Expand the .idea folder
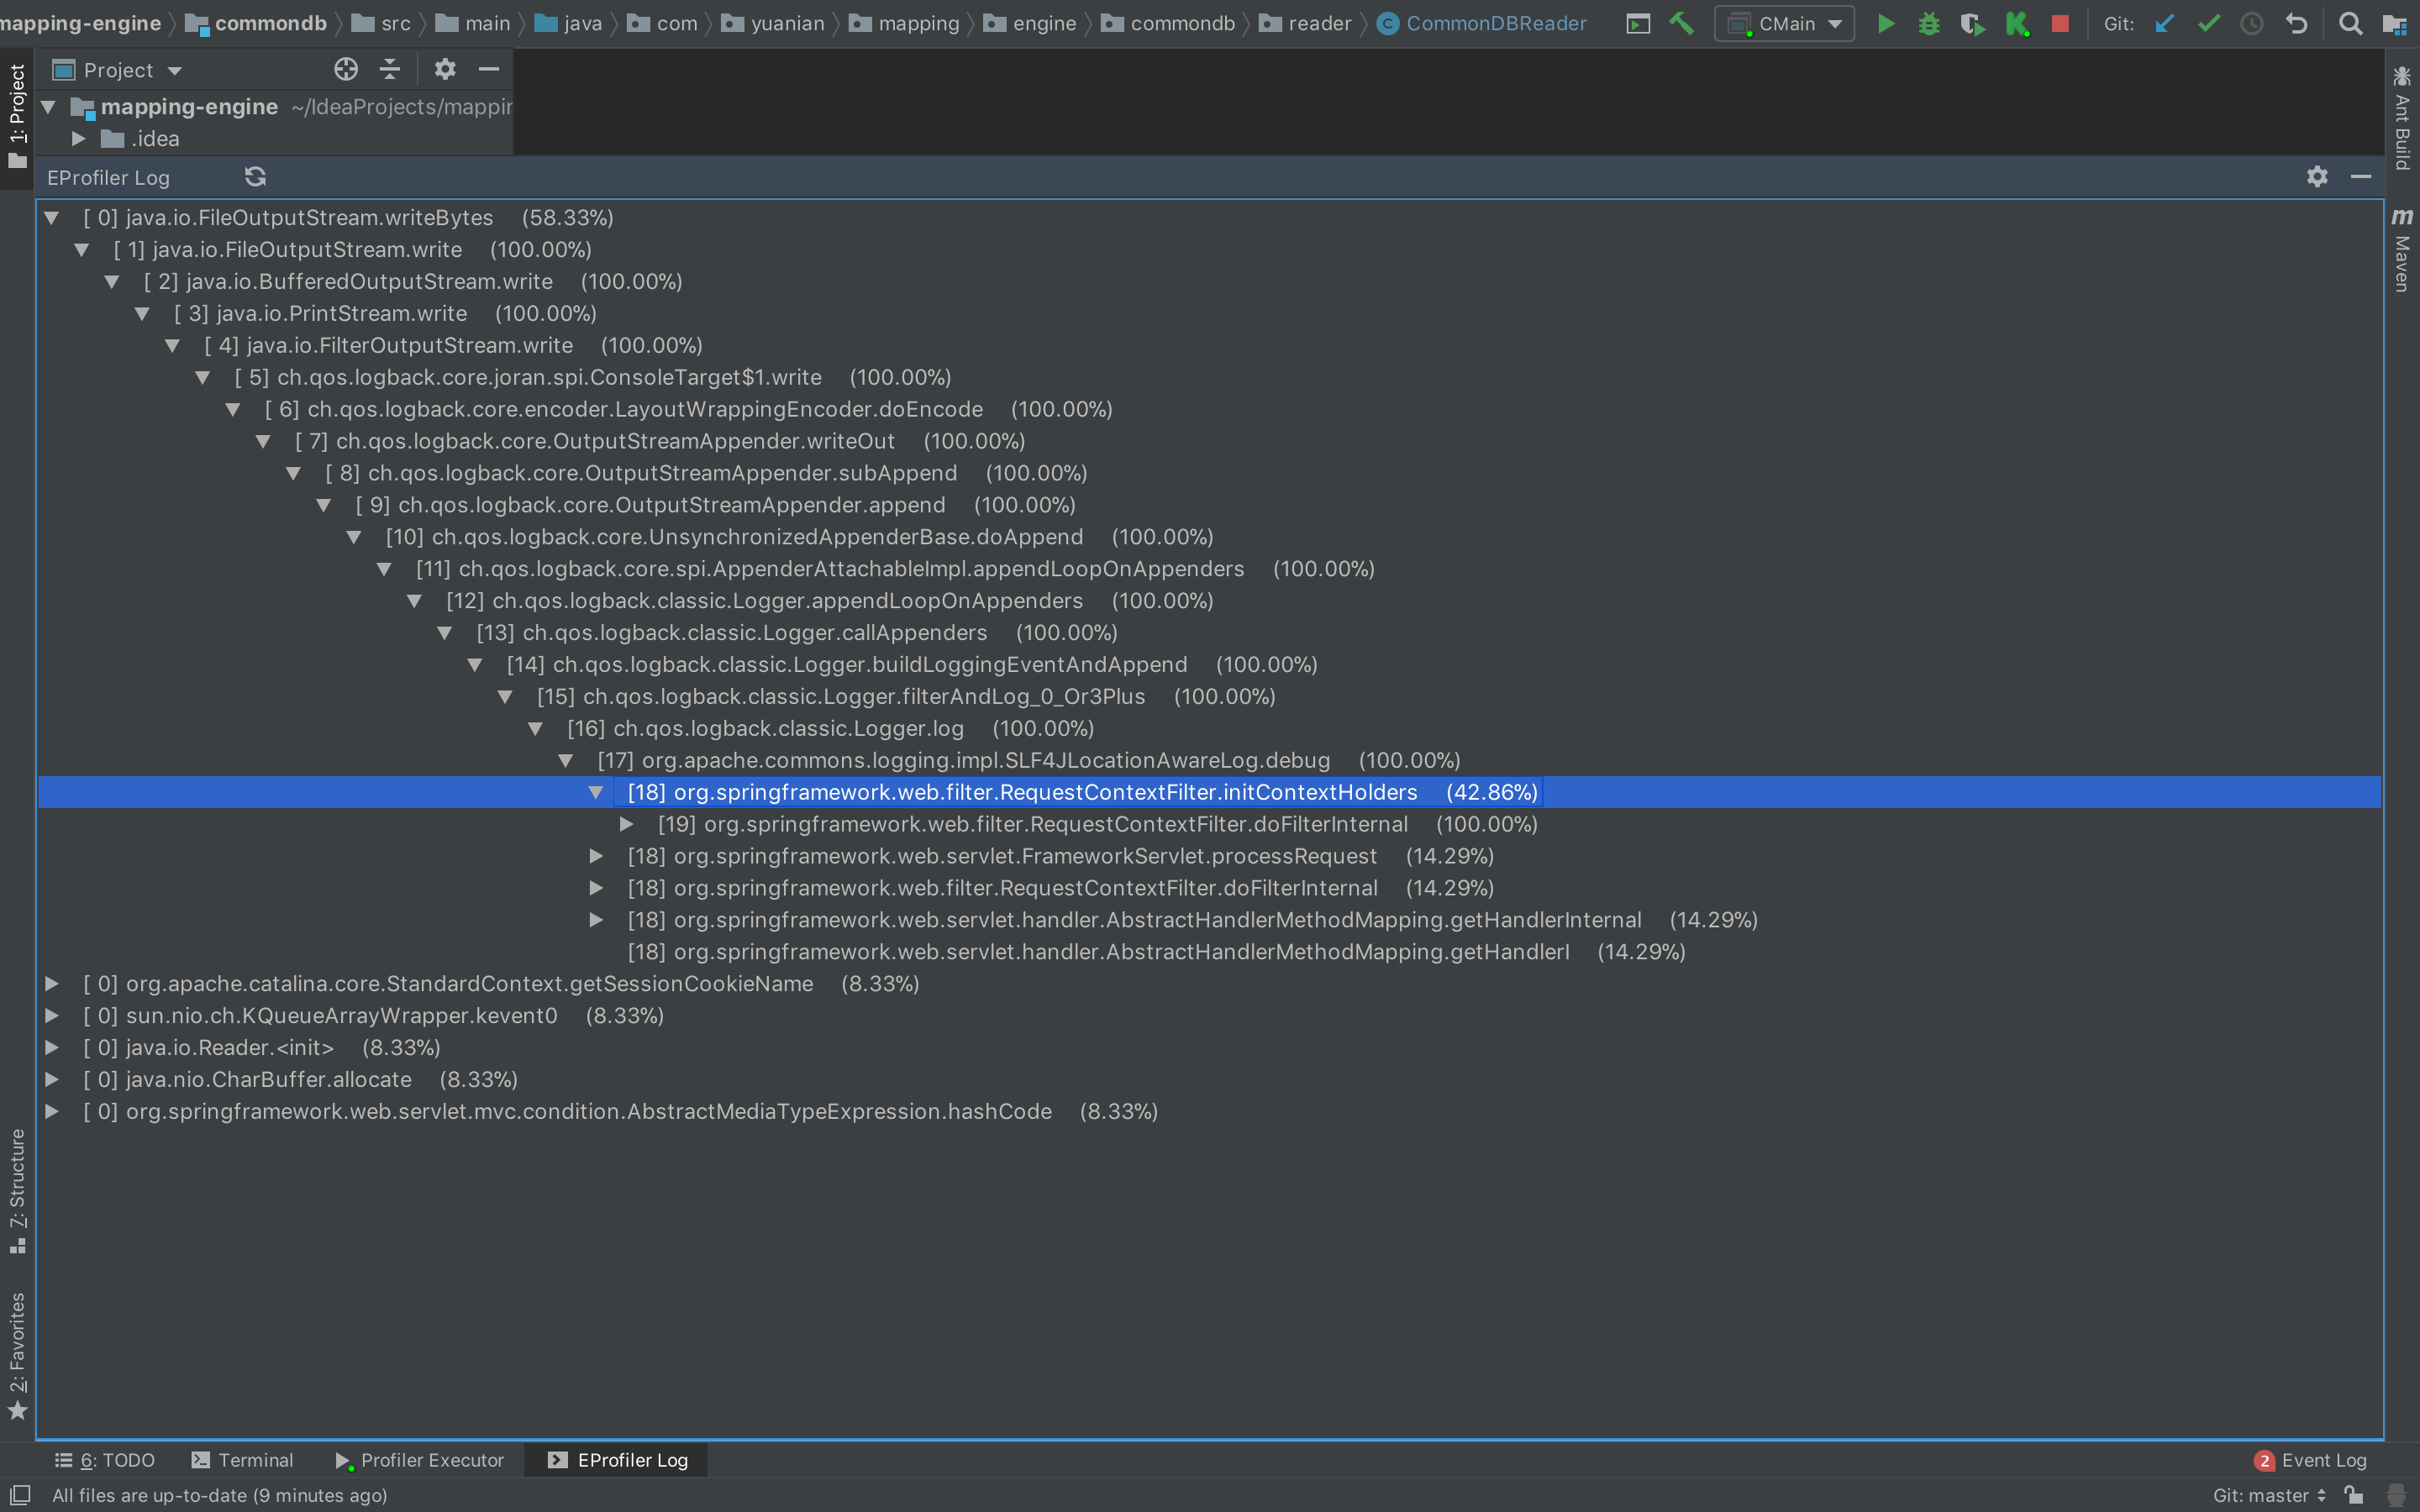 (x=78, y=139)
